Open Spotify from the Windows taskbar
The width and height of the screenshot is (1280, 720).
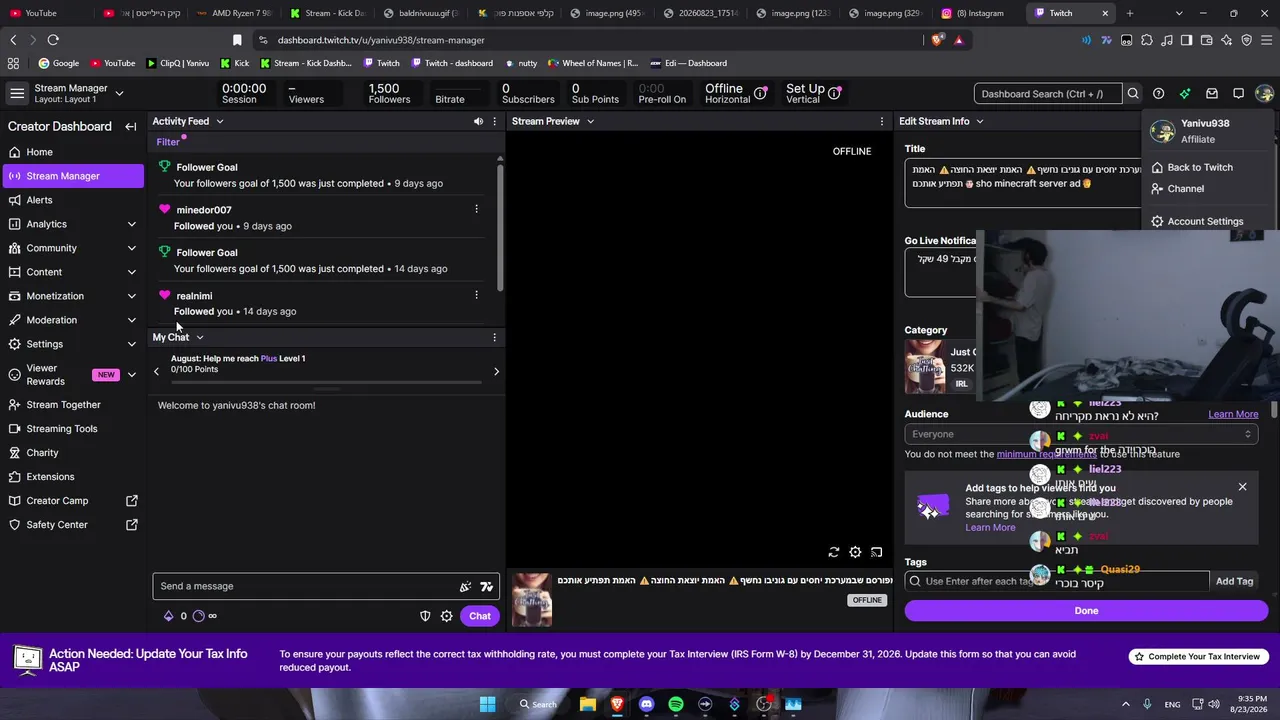pyautogui.click(x=676, y=704)
